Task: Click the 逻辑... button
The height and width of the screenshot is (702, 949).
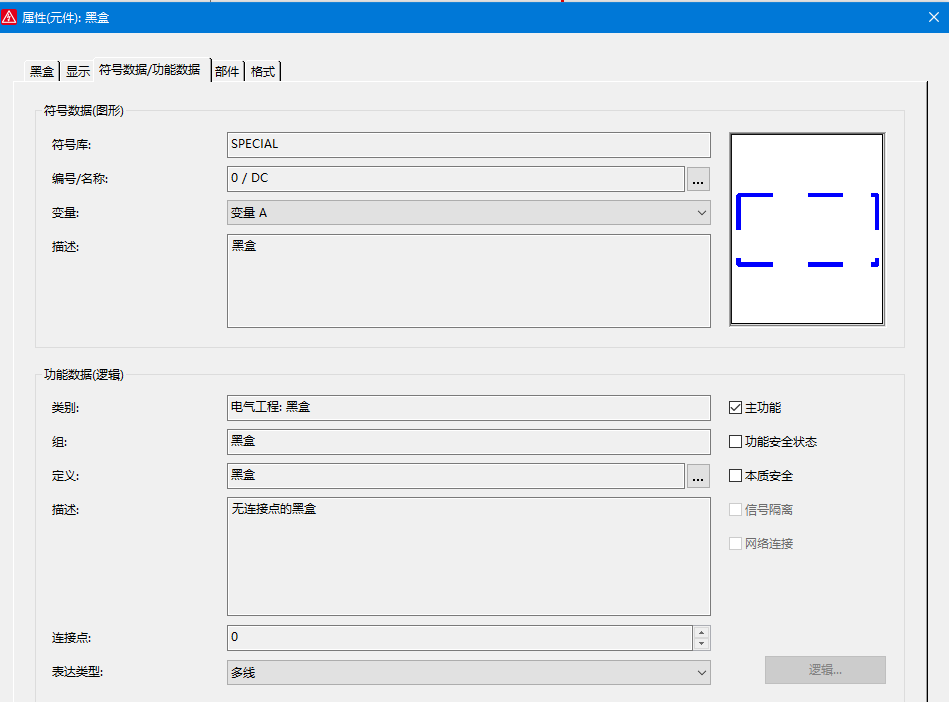Action: point(825,670)
